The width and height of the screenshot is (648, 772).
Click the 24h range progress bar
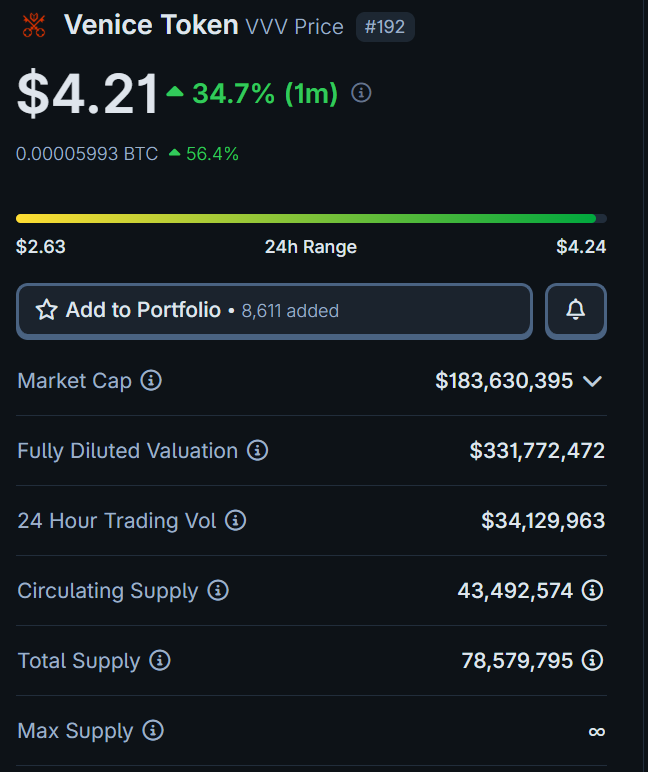[x=311, y=219]
